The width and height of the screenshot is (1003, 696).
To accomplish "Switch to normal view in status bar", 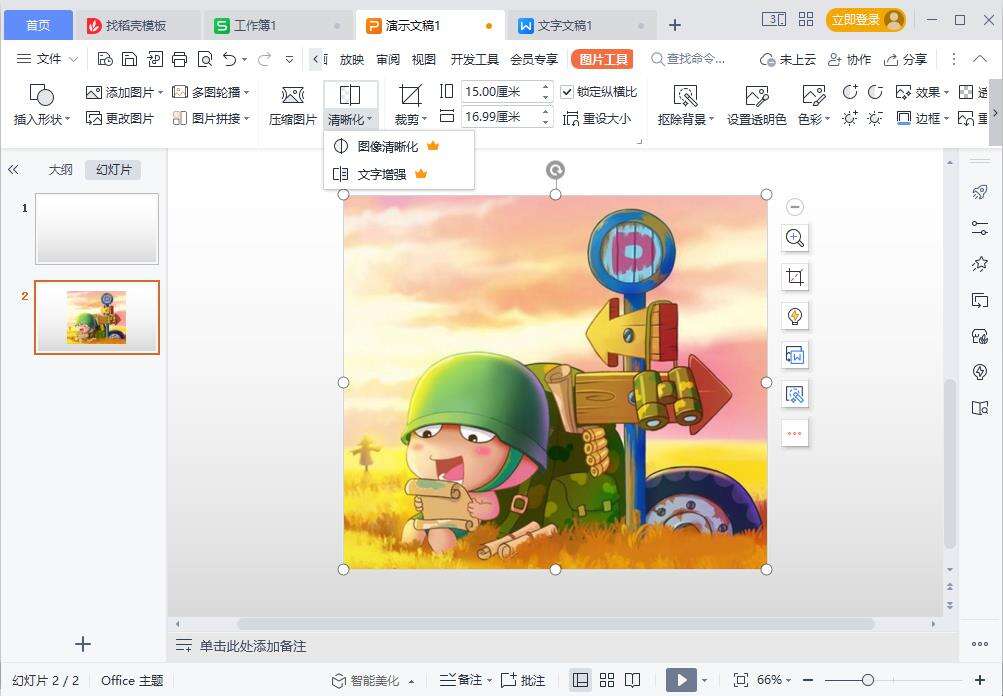I will (580, 680).
